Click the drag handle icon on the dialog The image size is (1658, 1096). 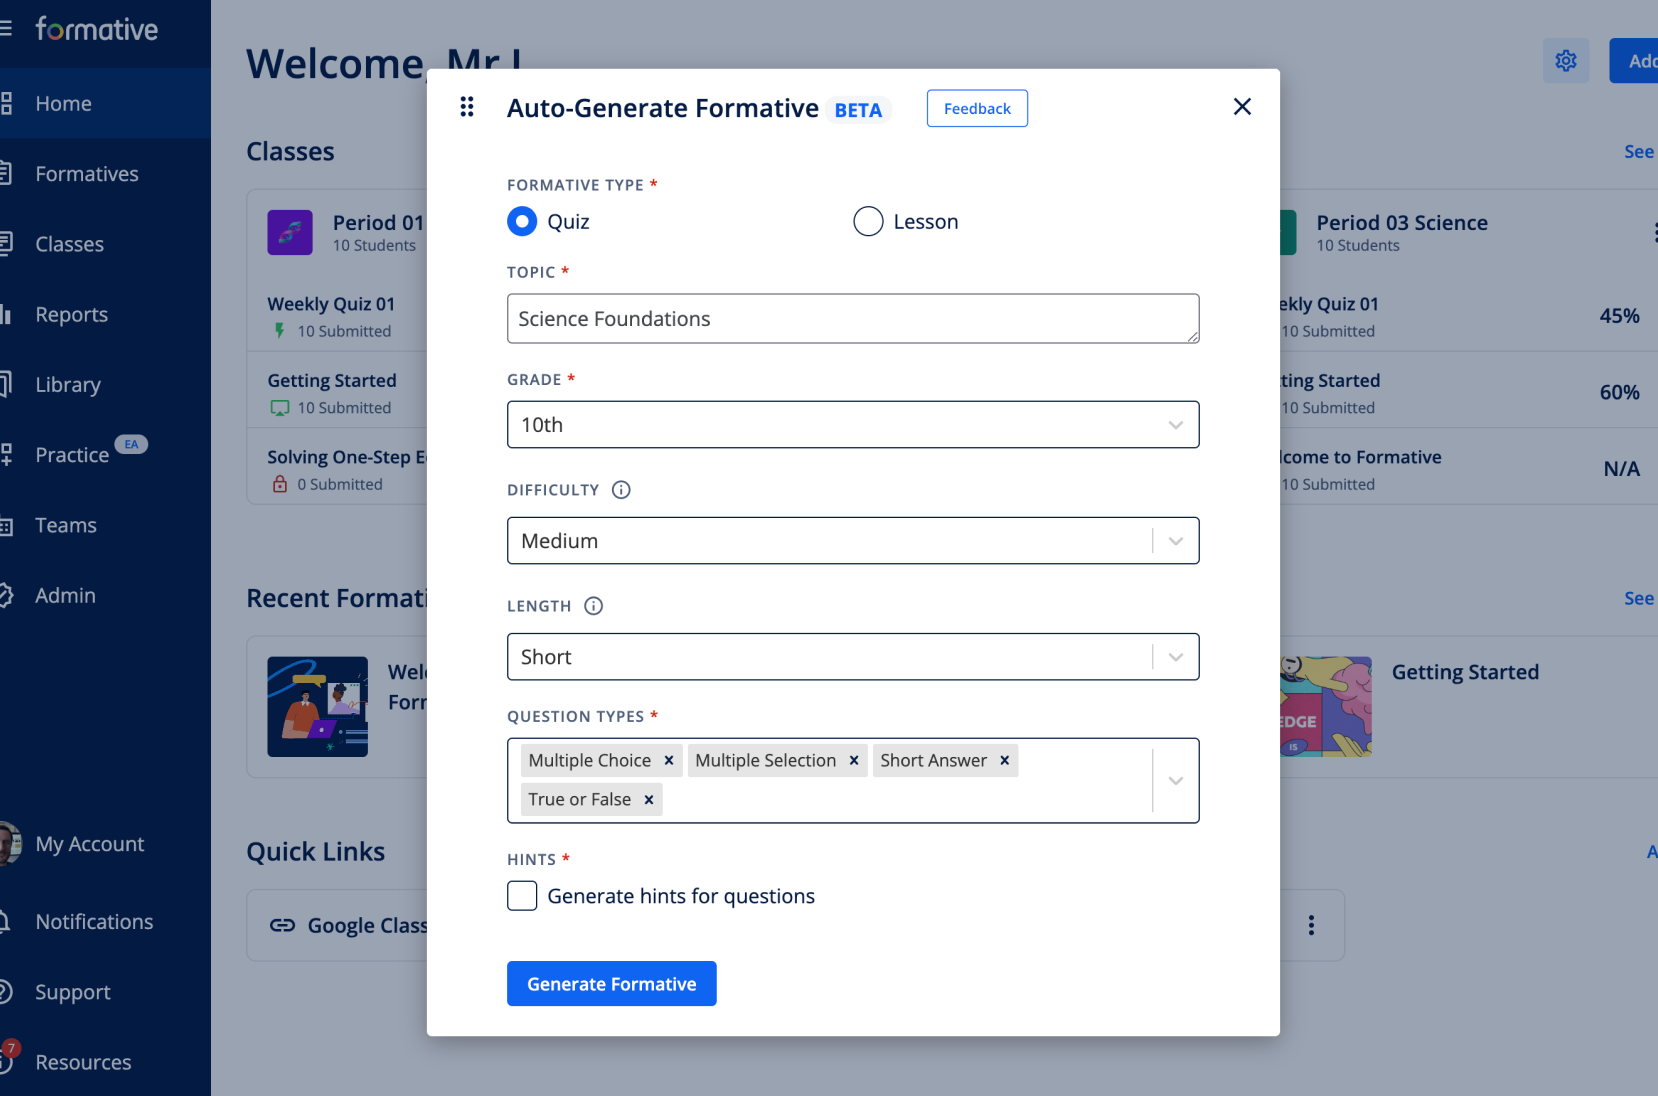click(x=466, y=107)
